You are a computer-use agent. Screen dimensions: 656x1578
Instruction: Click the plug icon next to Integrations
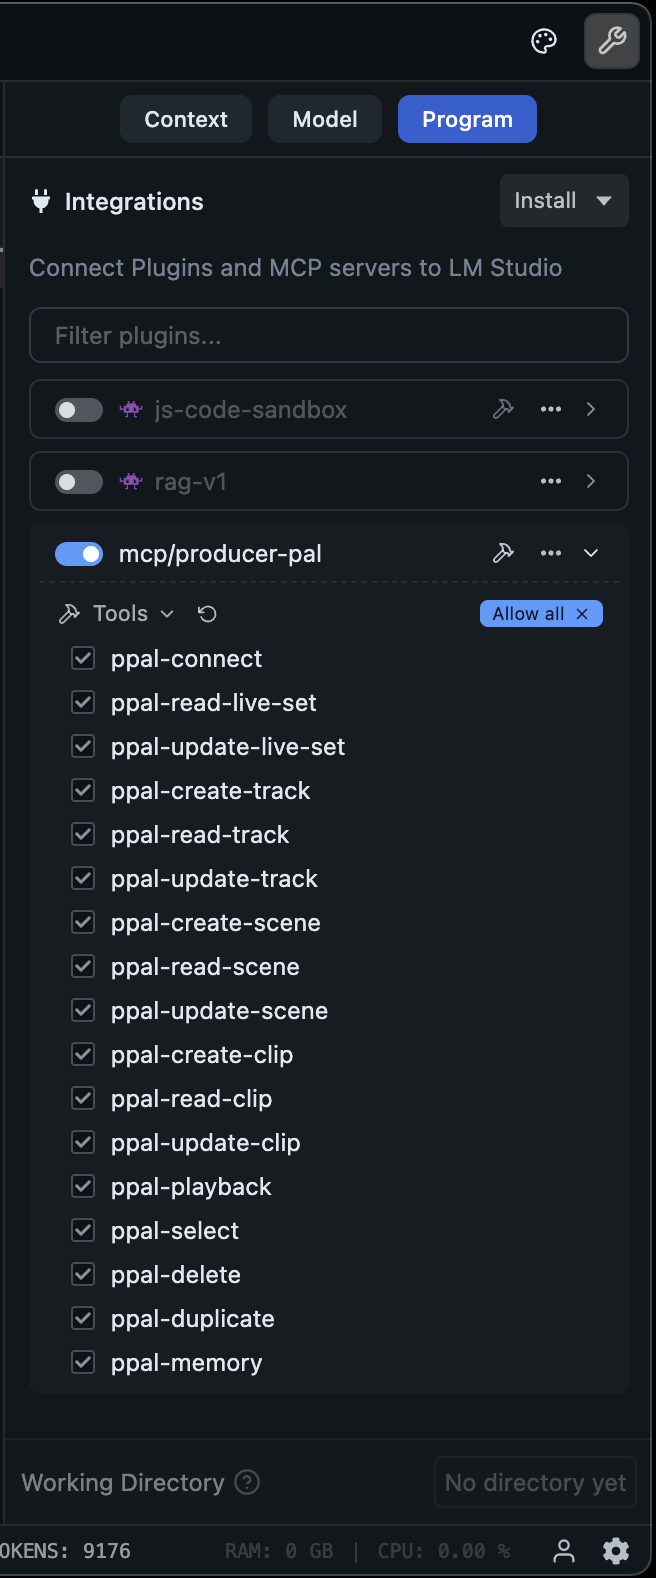click(x=40, y=201)
